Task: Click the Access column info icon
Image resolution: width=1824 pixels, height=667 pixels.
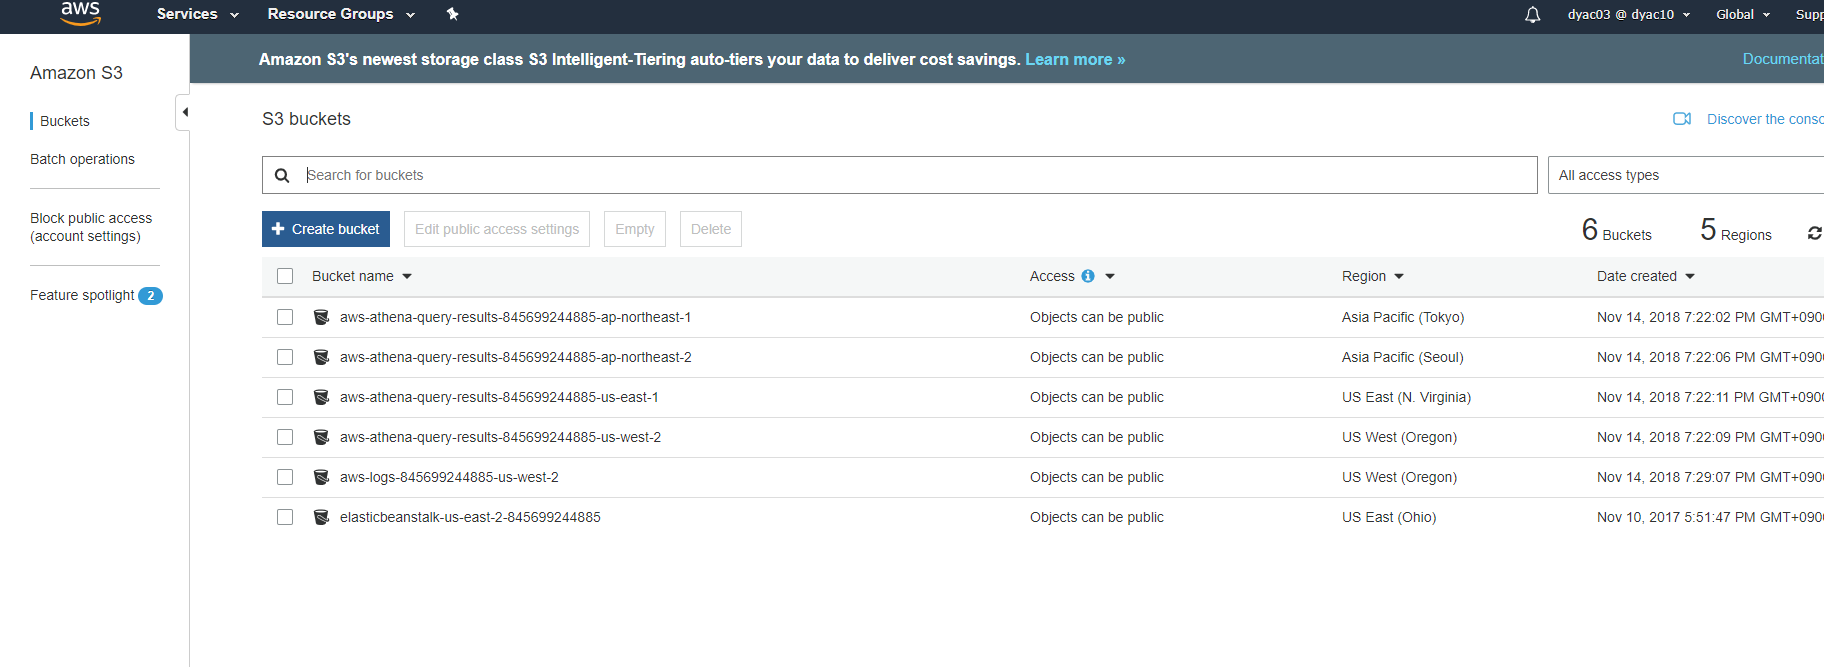Action: [x=1088, y=276]
